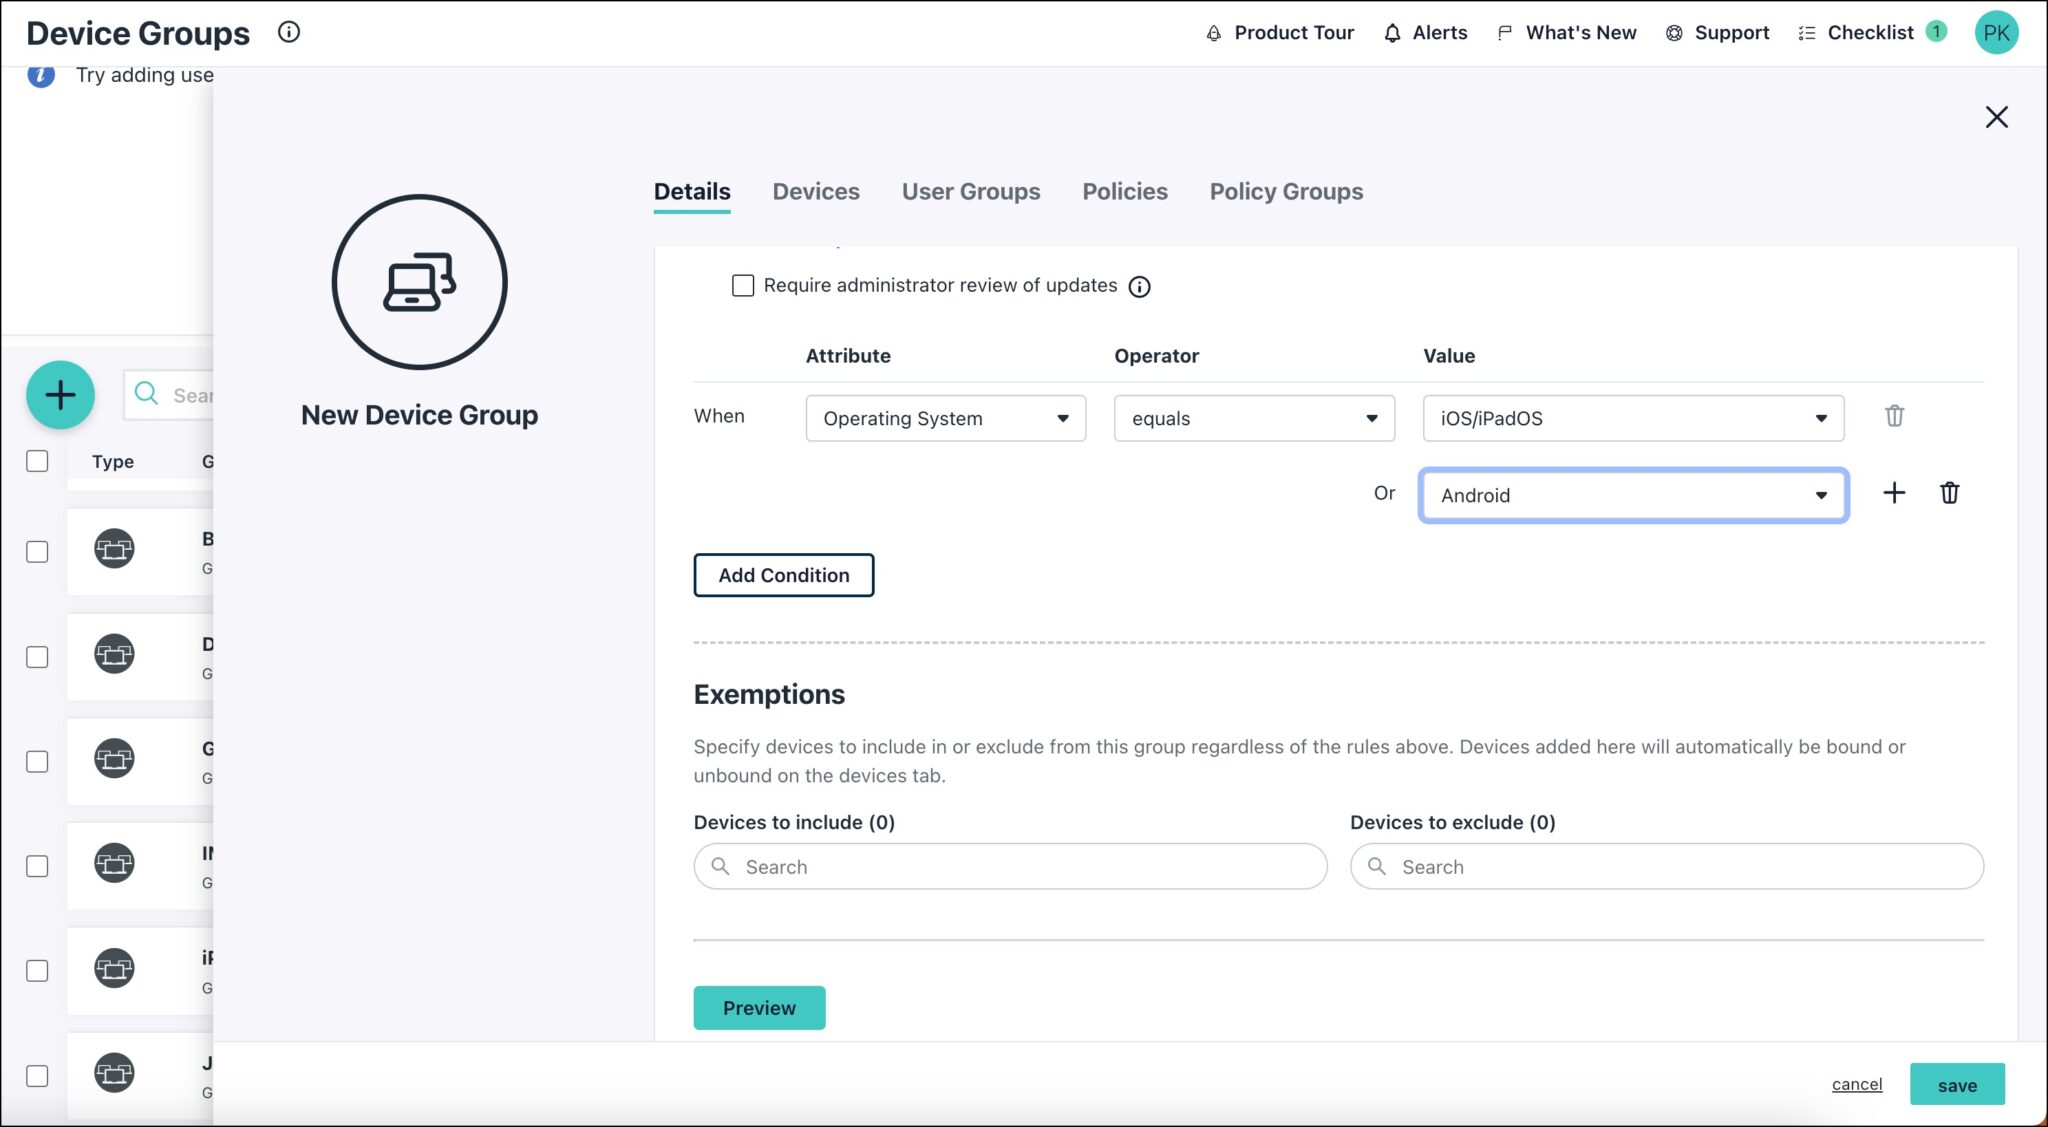Search within Devices to include
This screenshot has height=1127, width=2048.
click(x=1009, y=866)
